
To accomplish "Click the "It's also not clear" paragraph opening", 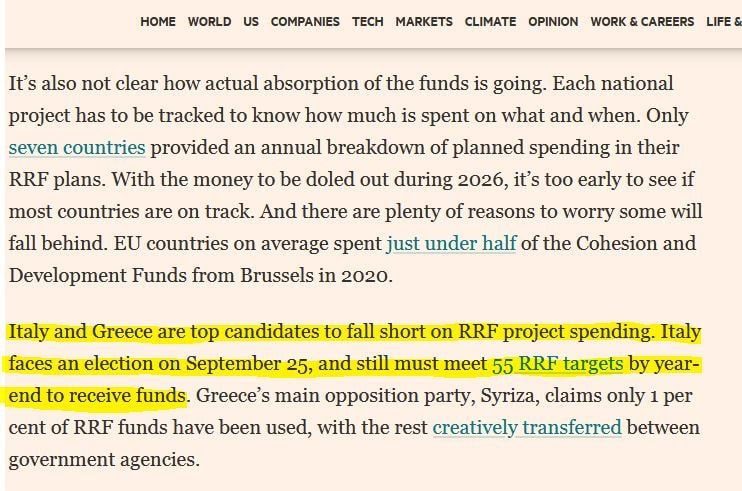I will click(x=80, y=84).
